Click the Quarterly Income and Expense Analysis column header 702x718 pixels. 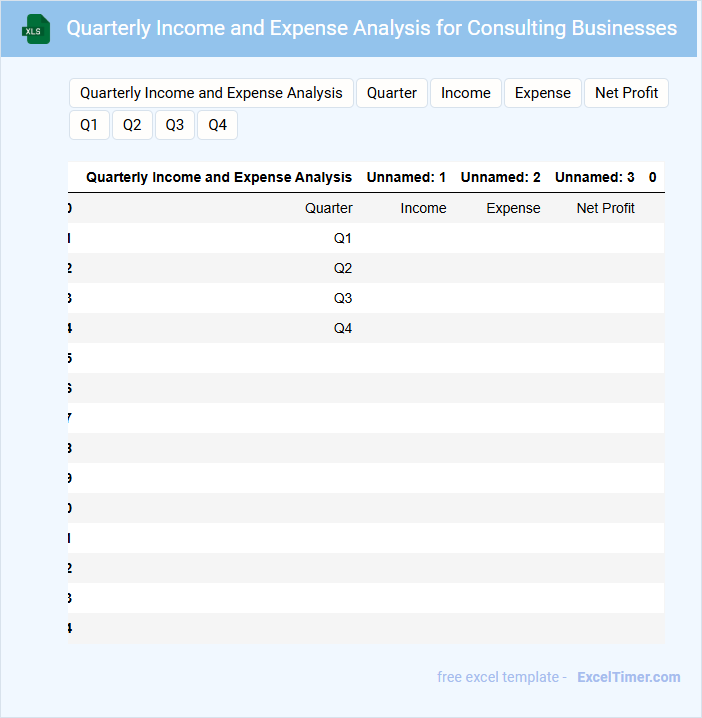tap(219, 177)
